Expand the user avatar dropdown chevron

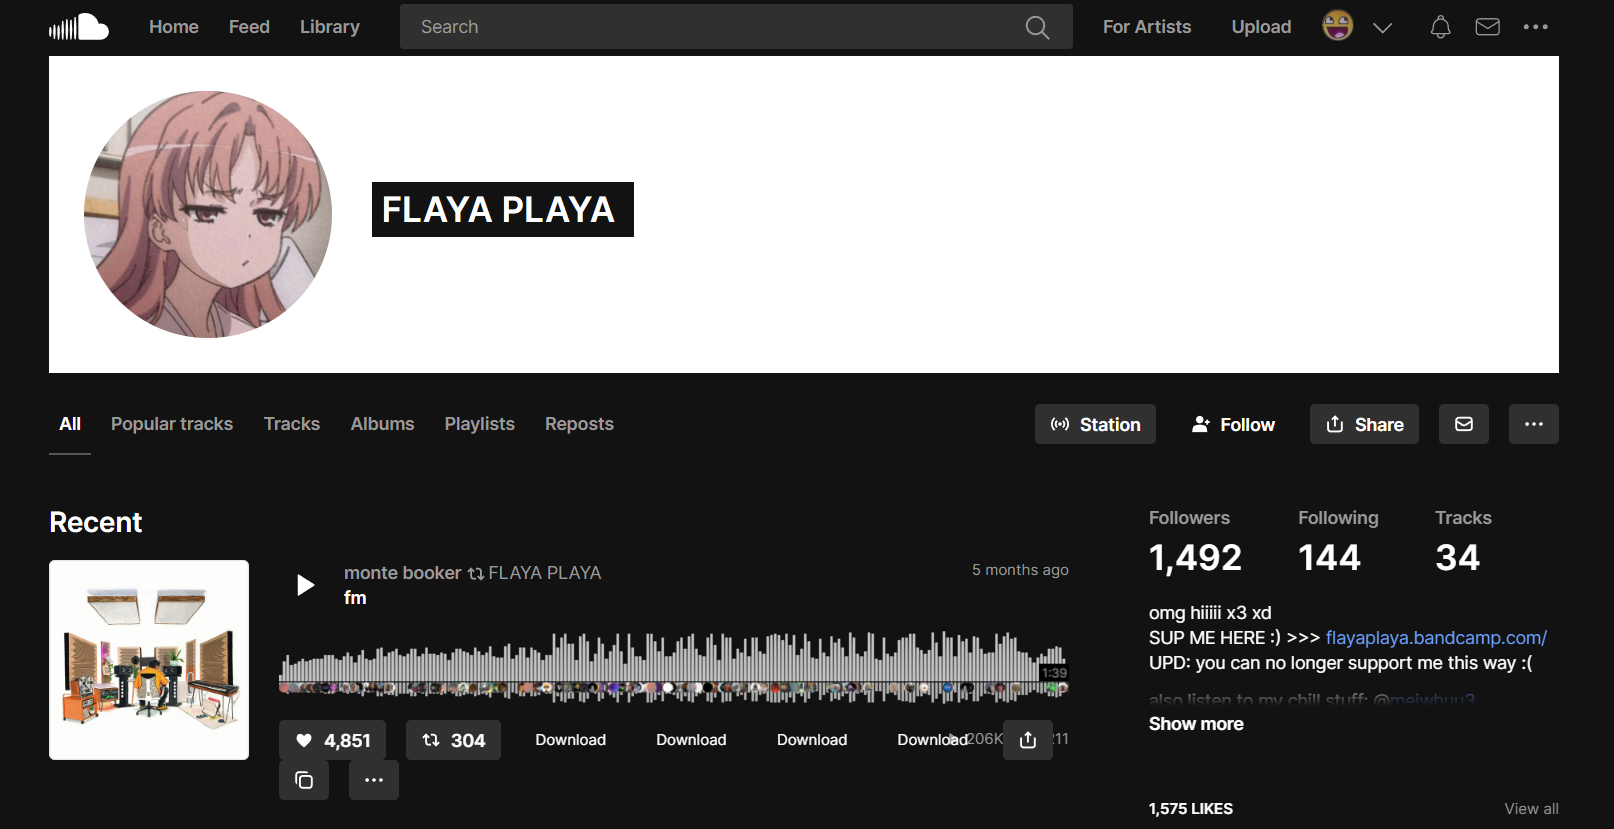click(1382, 27)
